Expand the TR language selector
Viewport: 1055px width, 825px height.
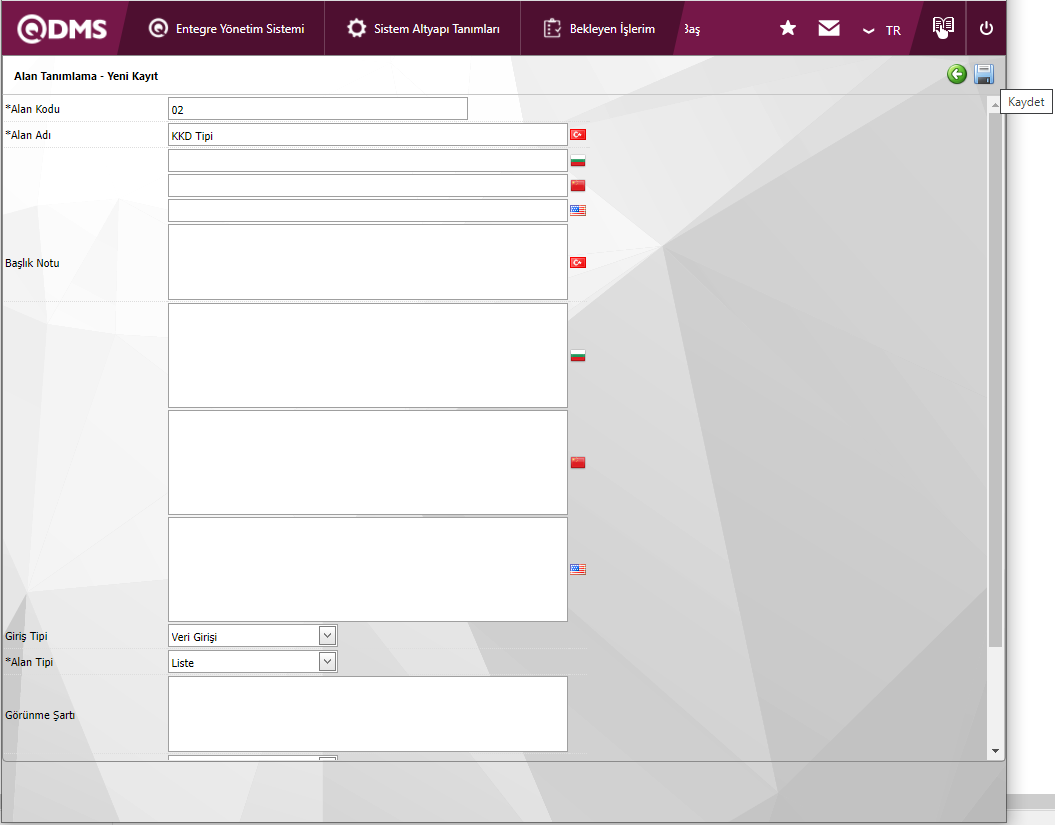(882, 30)
